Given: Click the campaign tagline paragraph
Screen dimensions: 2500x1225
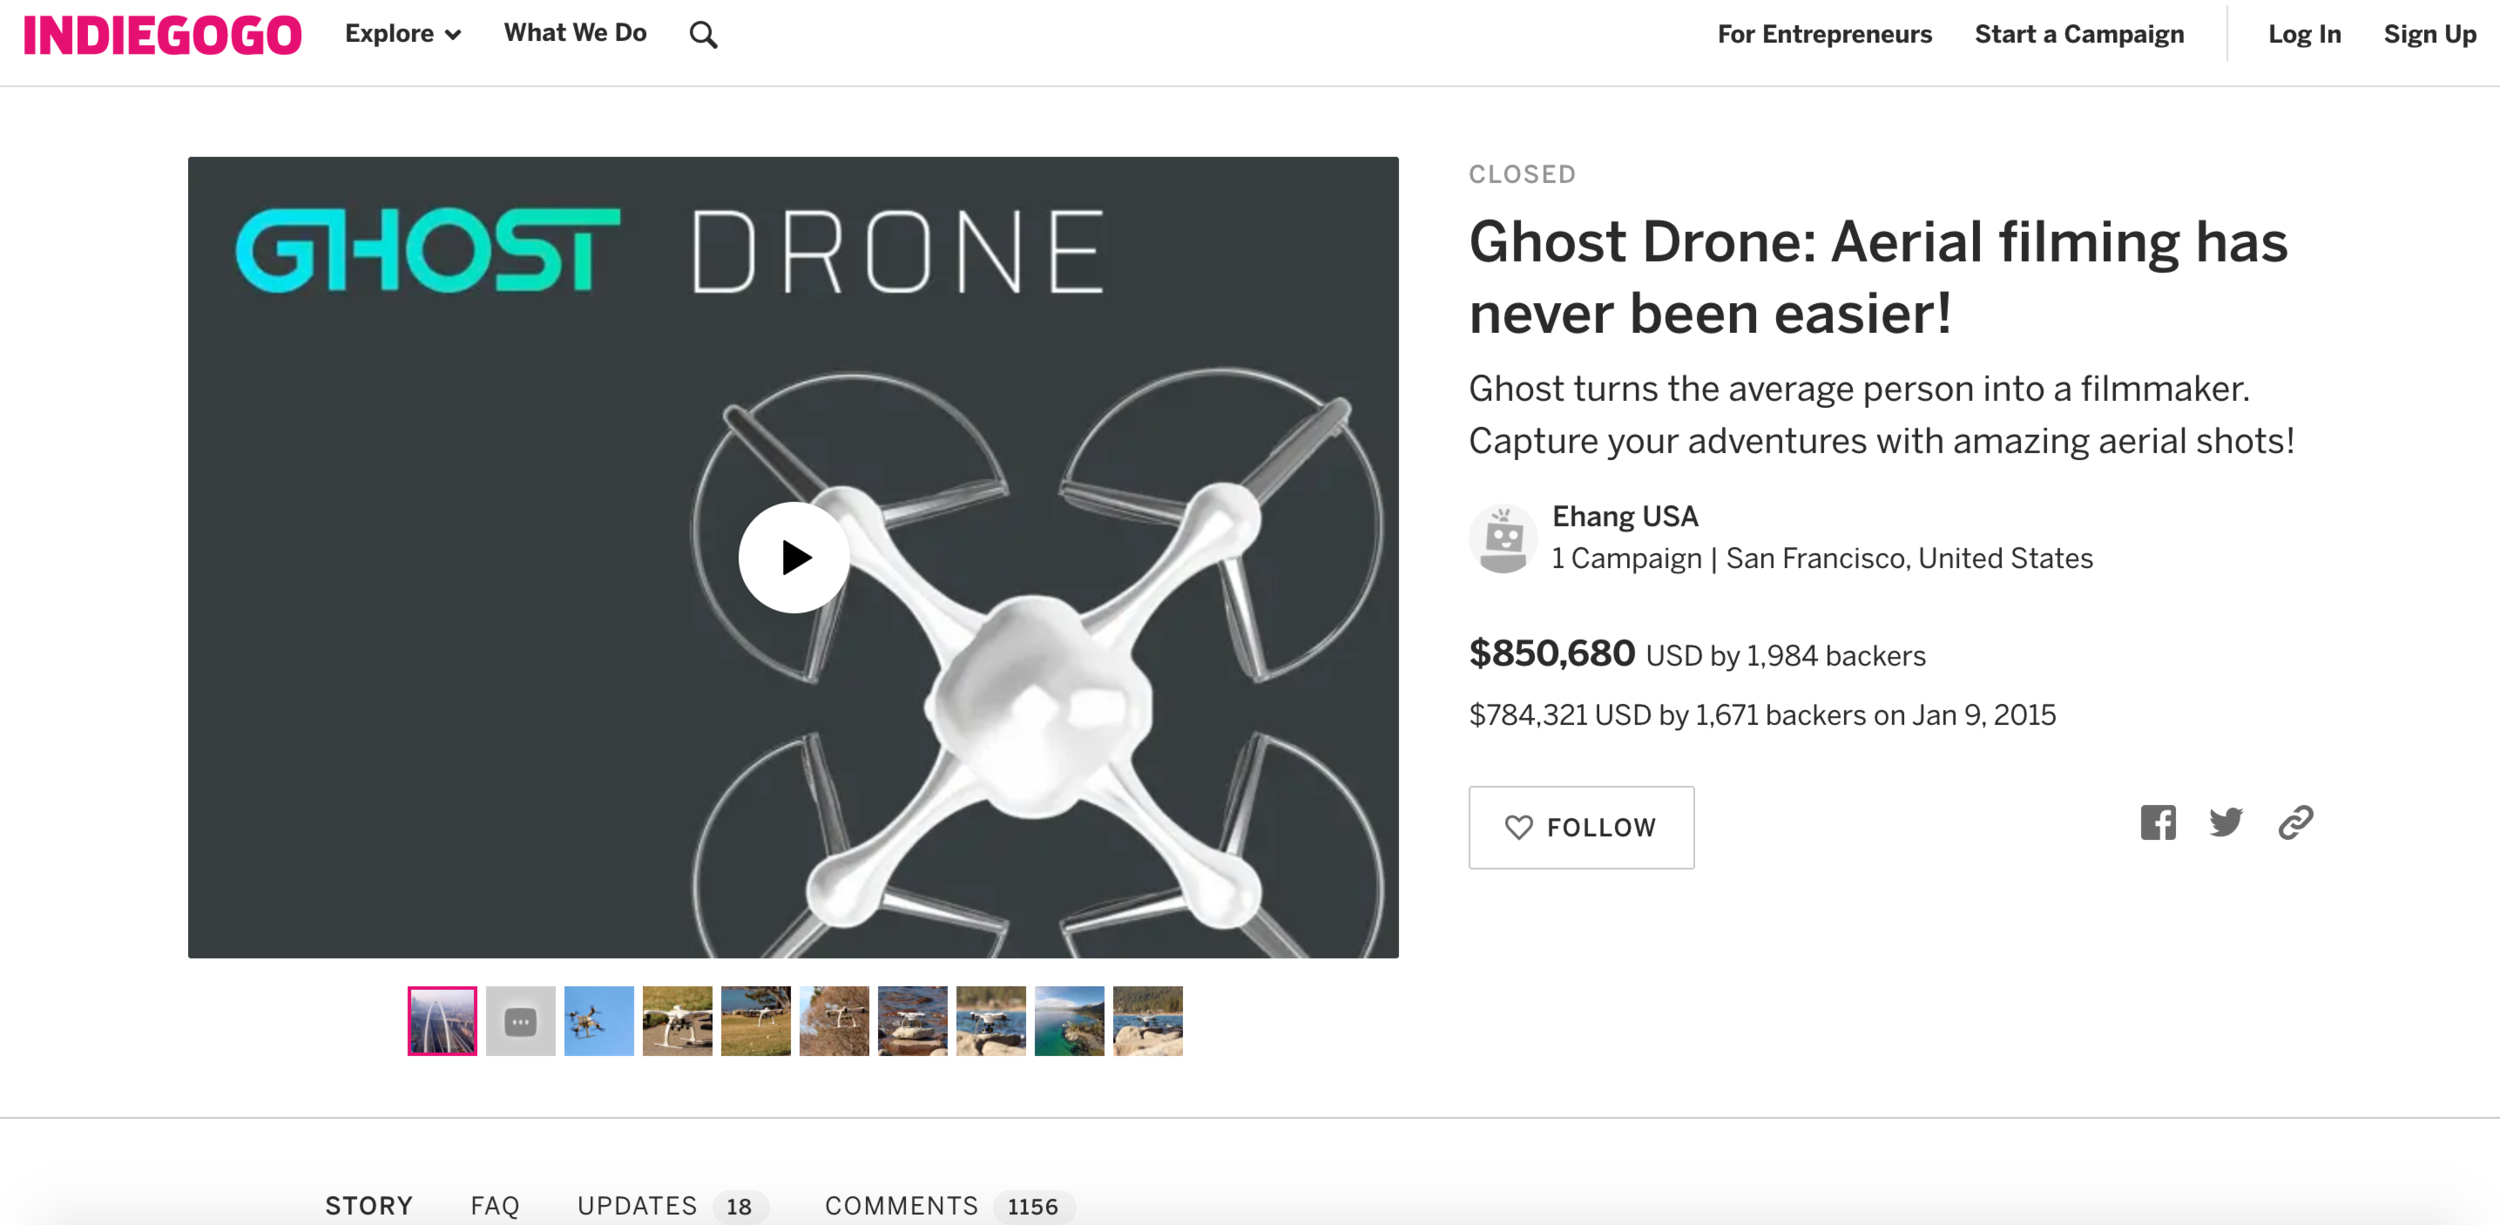Looking at the screenshot, I should click(x=1881, y=414).
